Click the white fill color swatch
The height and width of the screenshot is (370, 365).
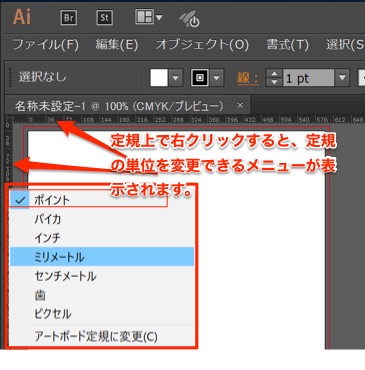click(x=159, y=78)
